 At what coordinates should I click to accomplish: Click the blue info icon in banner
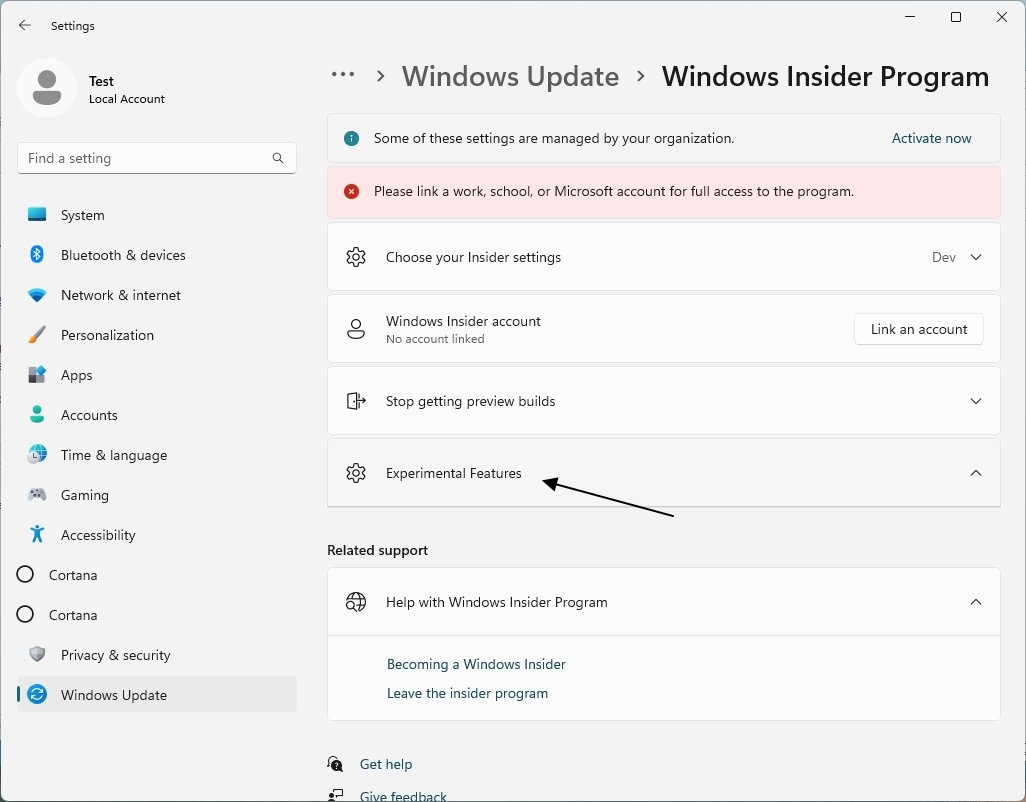(351, 139)
